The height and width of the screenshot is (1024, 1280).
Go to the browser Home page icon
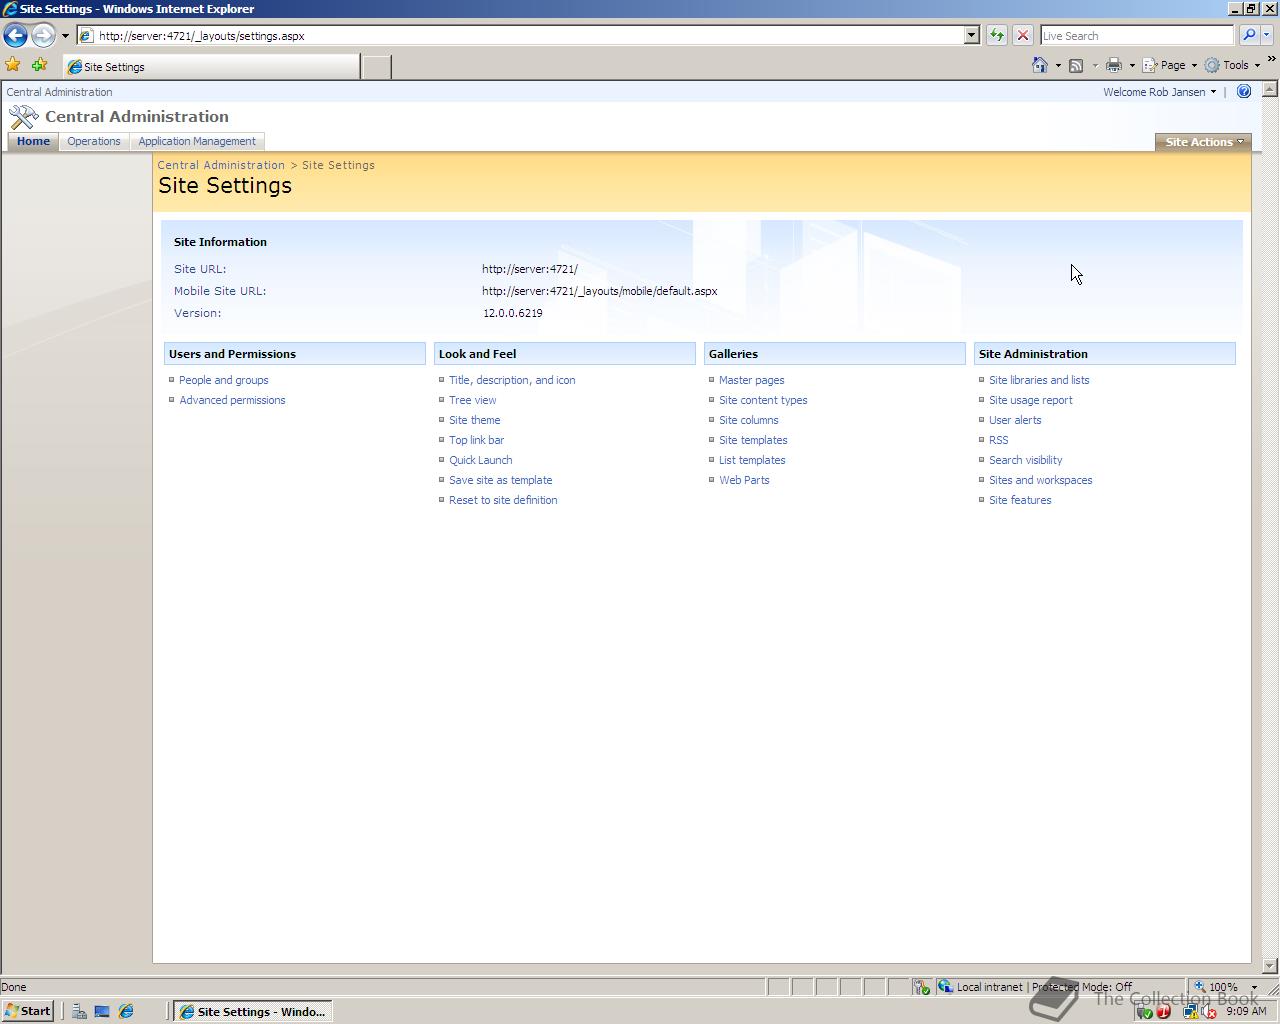1040,65
